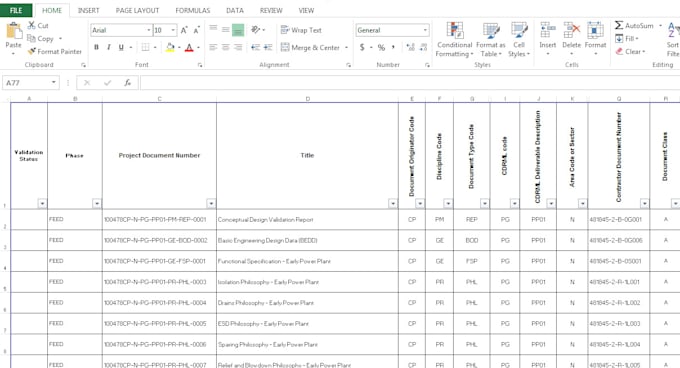Select the Middle Align icon

coord(226,29)
